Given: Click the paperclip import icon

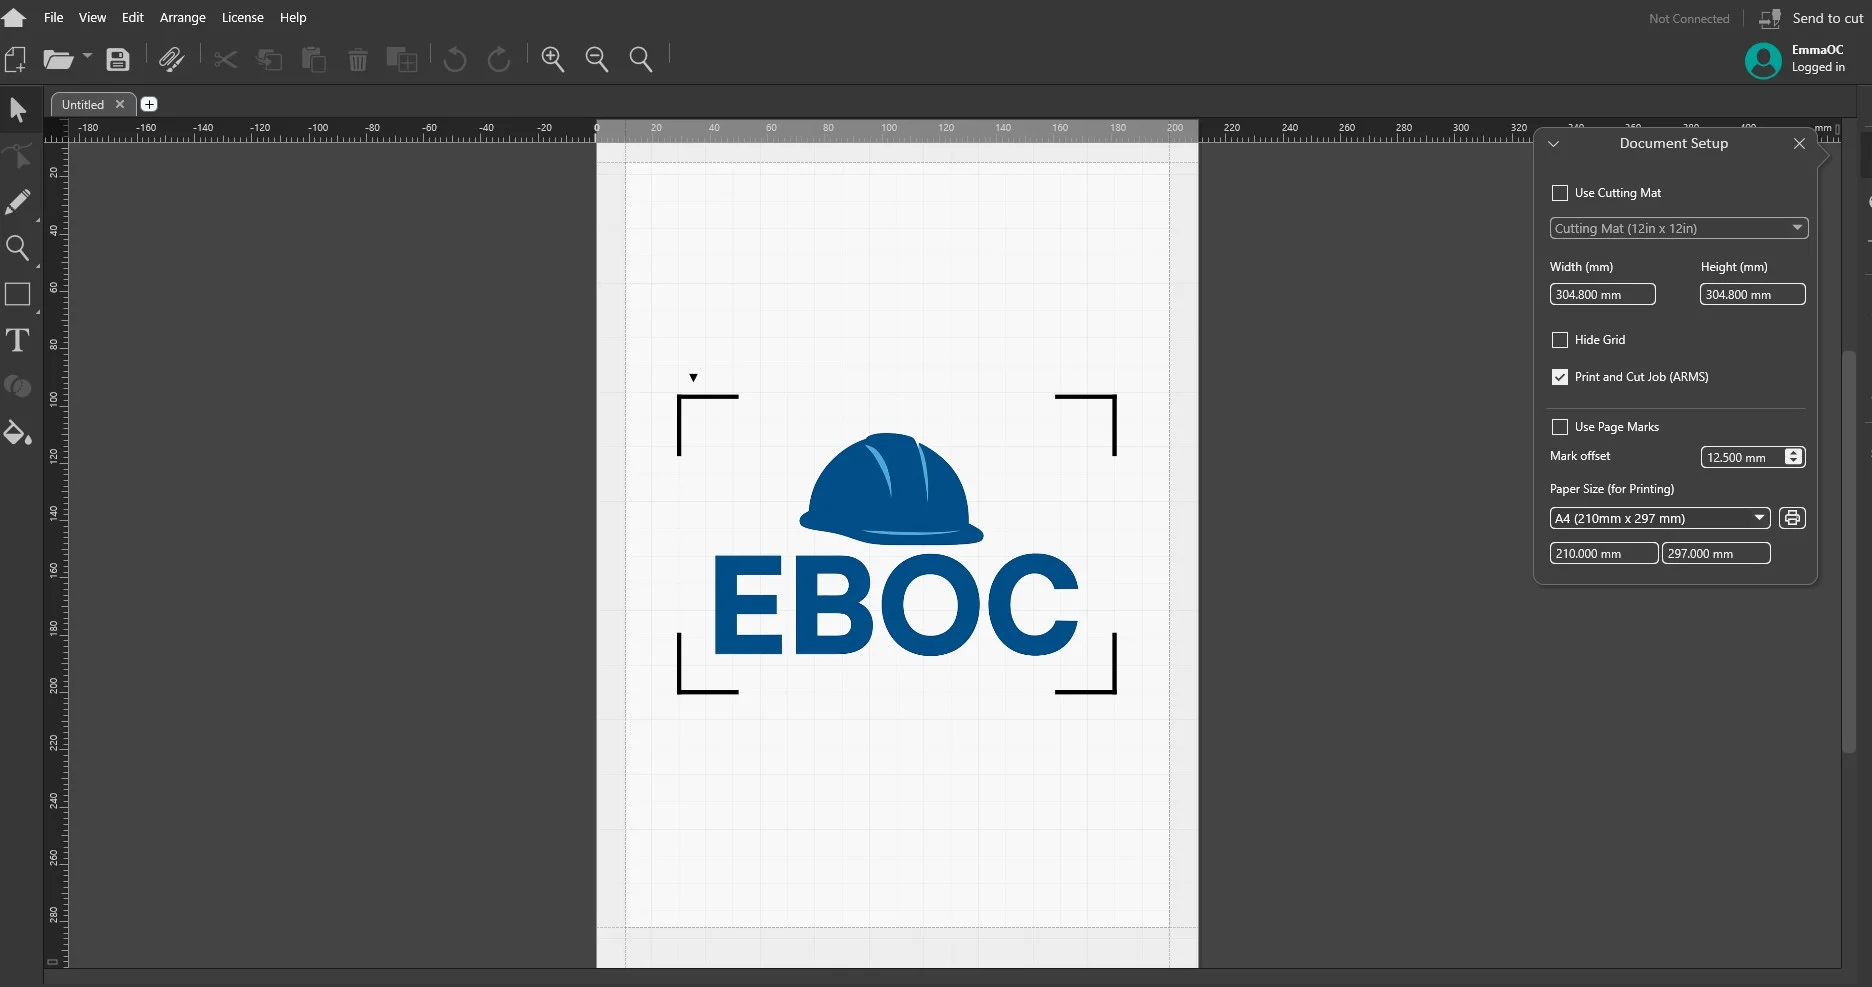Looking at the screenshot, I should click(x=171, y=60).
